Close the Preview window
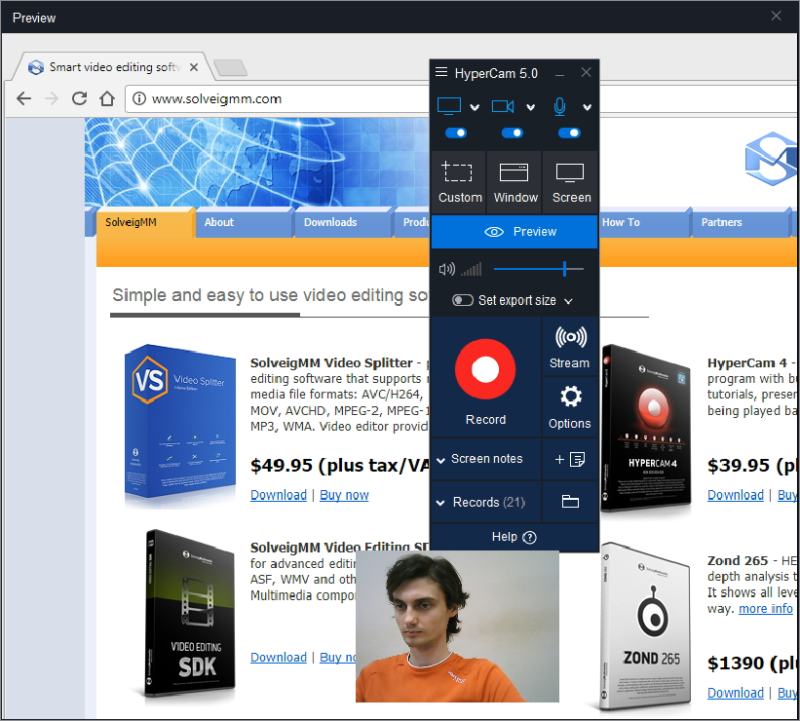 click(776, 16)
